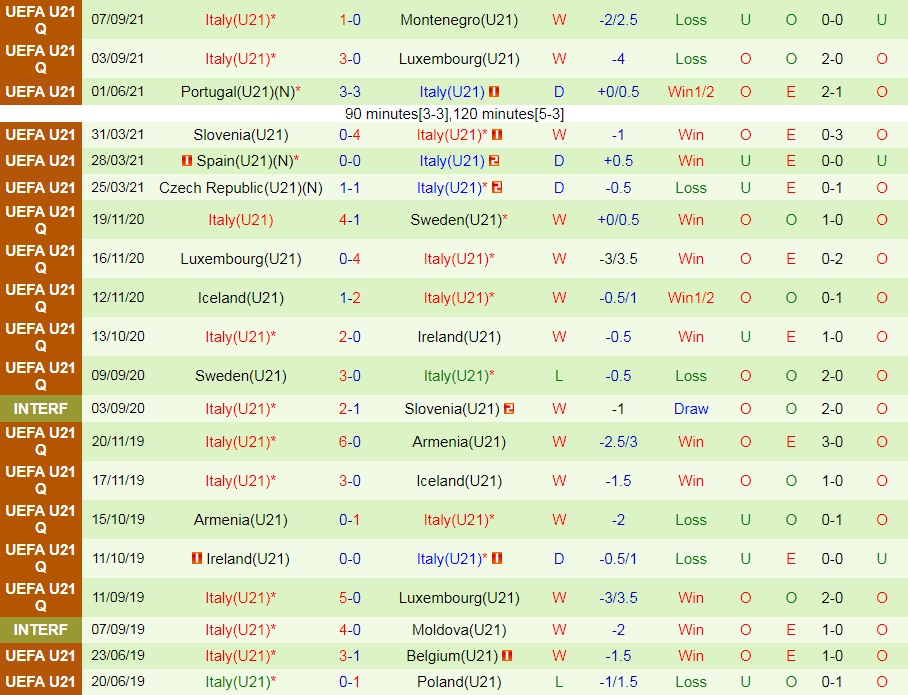908x695 pixels.
Task: Click the 5-0 score against Luxembourg(U21)
Action: click(350, 598)
